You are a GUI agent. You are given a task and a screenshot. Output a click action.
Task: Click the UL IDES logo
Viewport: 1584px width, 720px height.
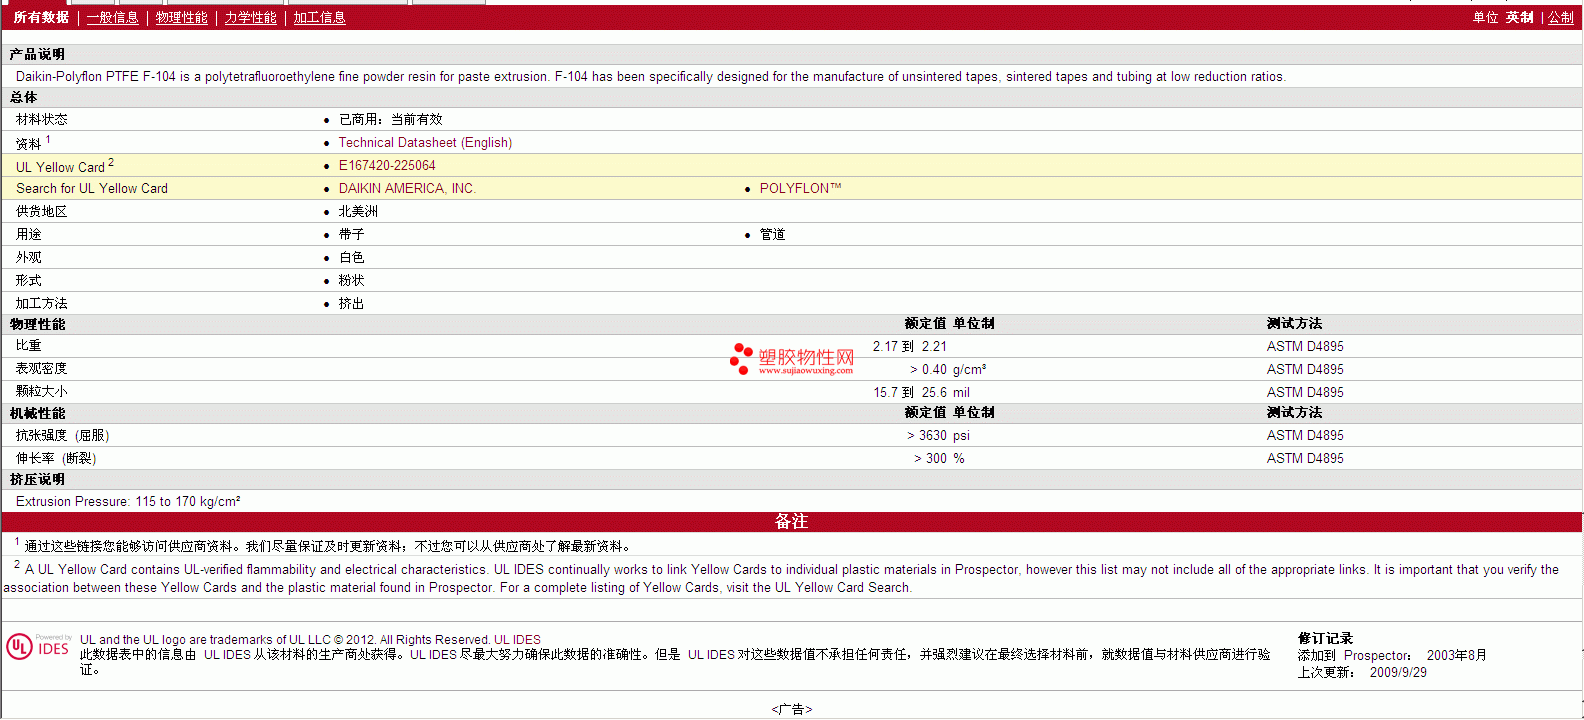(38, 647)
